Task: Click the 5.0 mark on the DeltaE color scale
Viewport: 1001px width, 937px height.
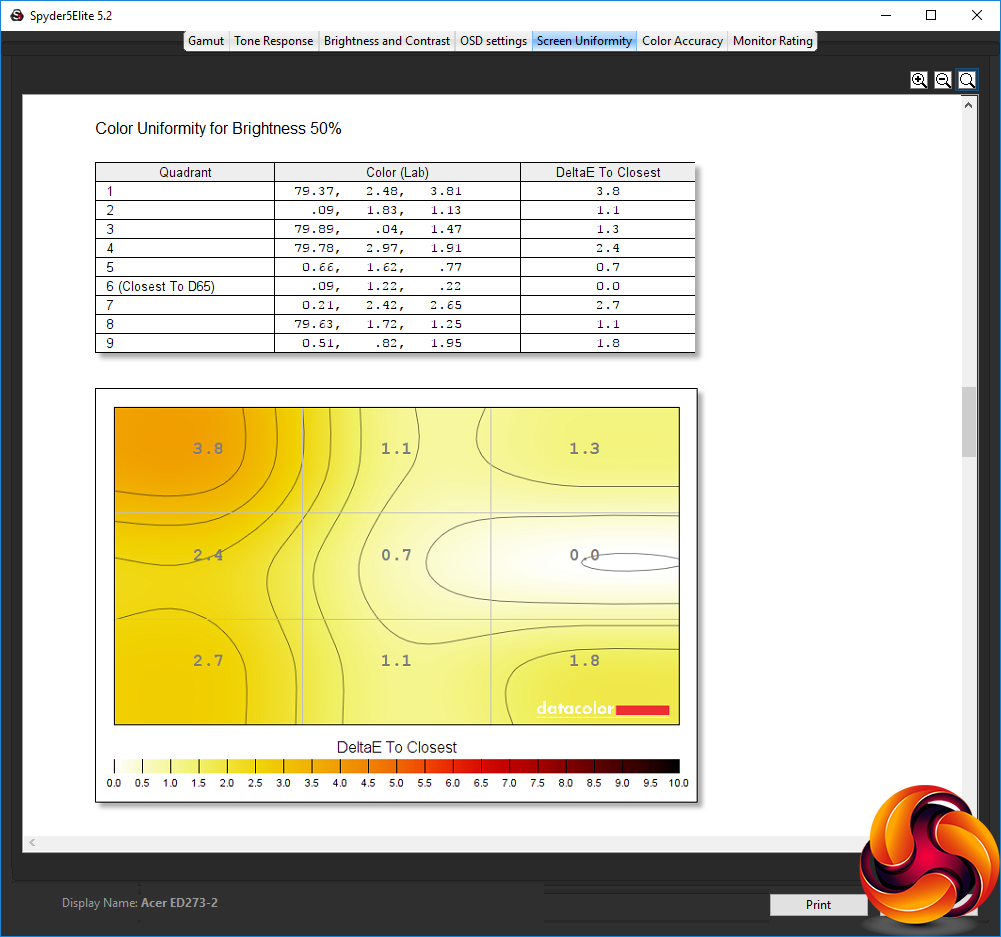Action: click(396, 783)
